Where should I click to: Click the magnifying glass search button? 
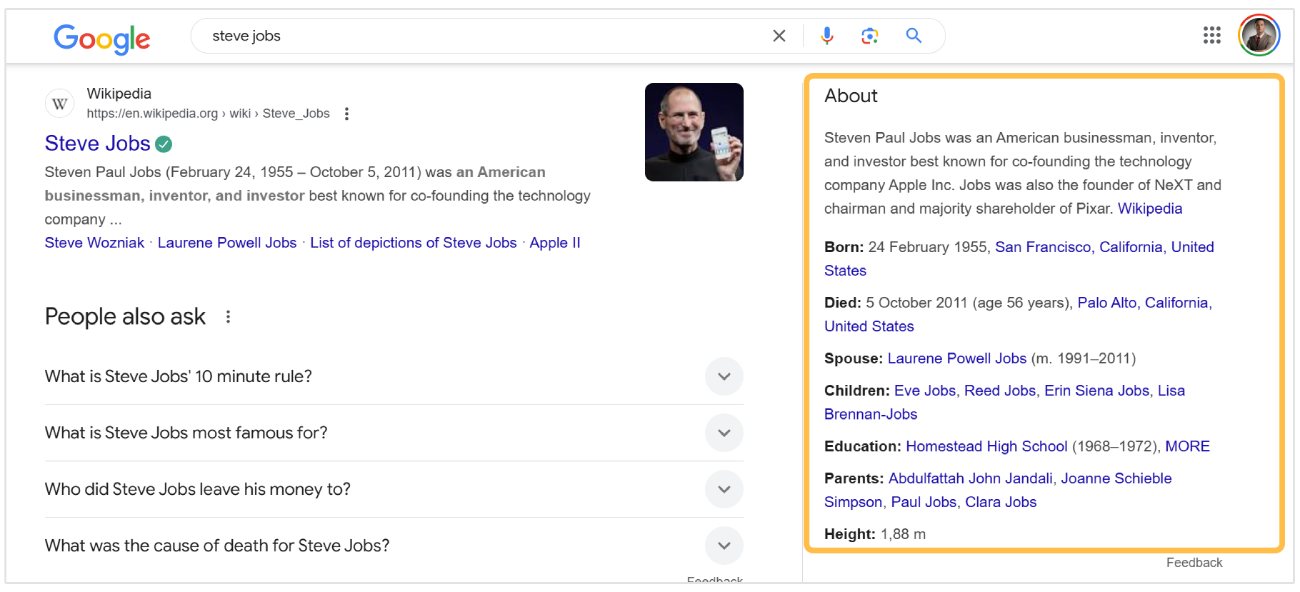913,36
